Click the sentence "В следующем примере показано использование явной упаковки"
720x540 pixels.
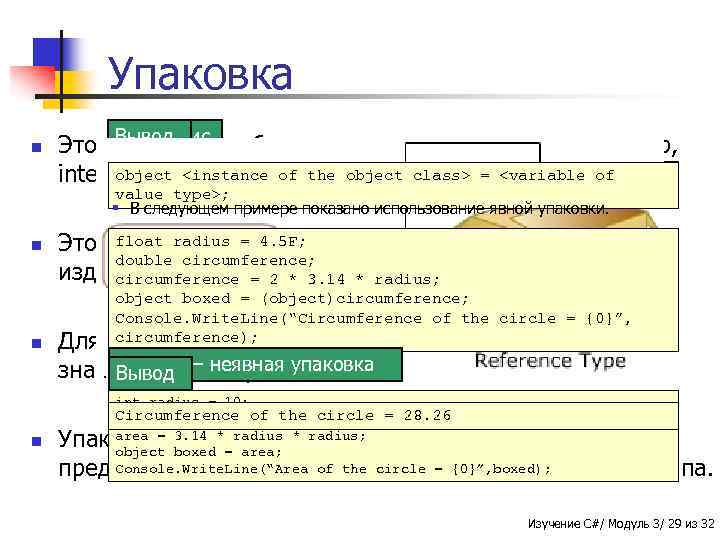tap(369, 208)
